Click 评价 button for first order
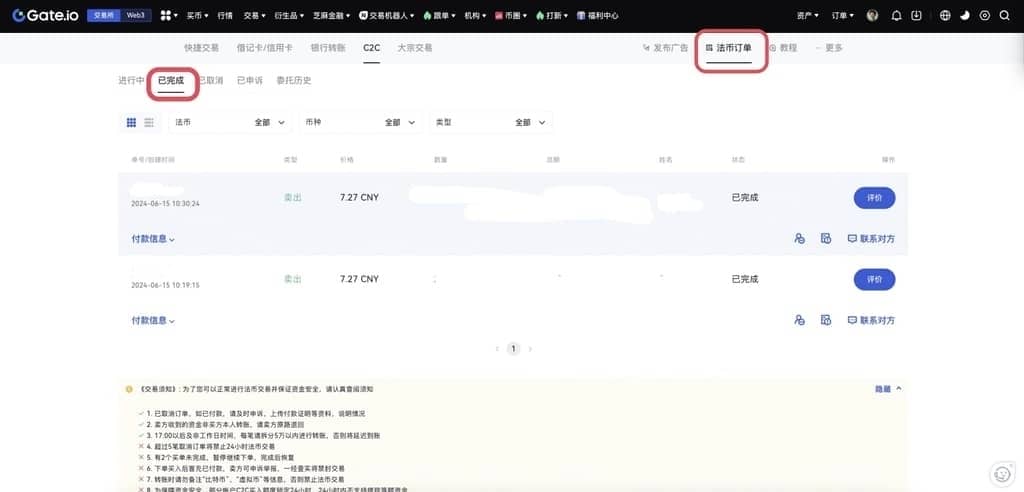Viewport: 1024px width, 492px height. (874, 198)
